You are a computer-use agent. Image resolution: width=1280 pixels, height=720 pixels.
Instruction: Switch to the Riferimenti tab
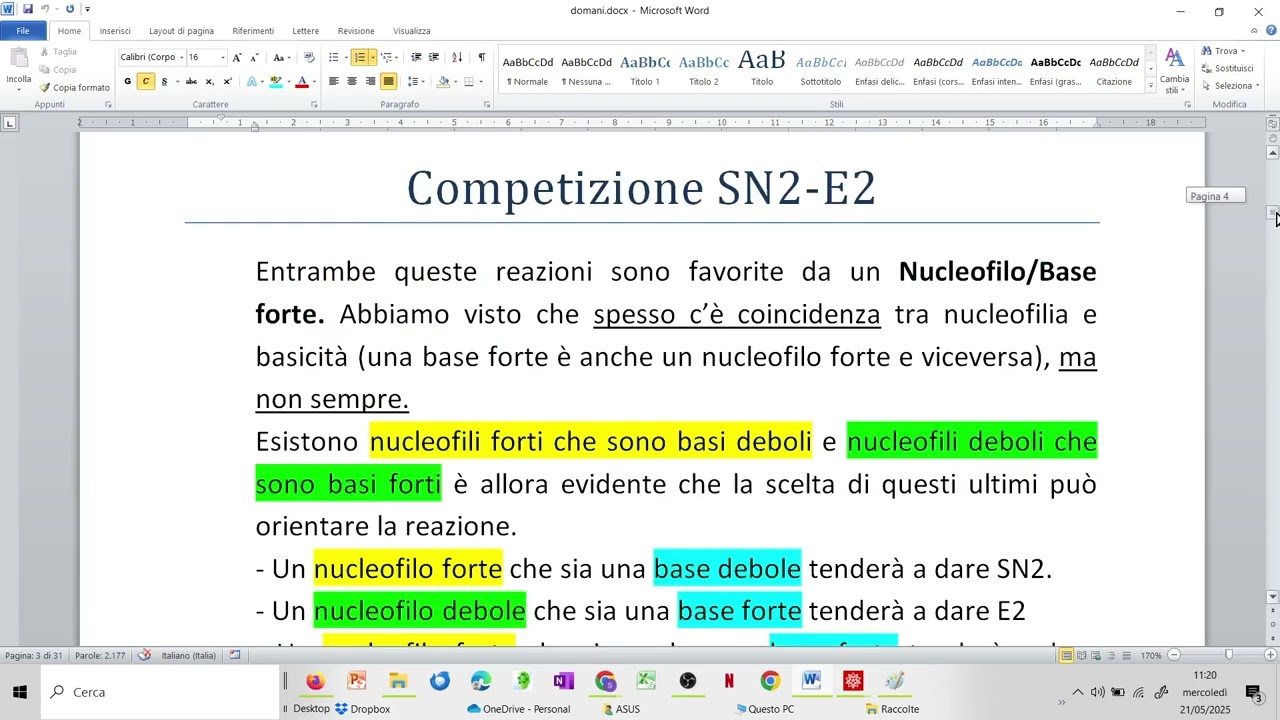pyautogui.click(x=253, y=31)
